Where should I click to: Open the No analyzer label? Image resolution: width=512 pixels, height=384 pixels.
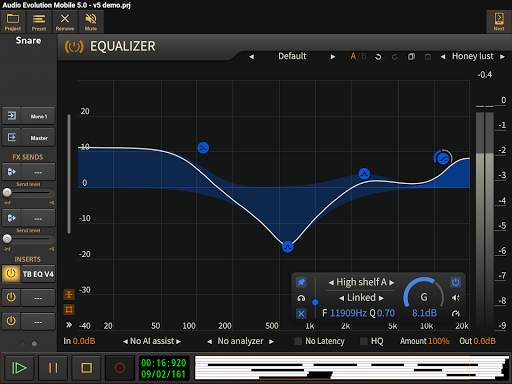coord(240,341)
